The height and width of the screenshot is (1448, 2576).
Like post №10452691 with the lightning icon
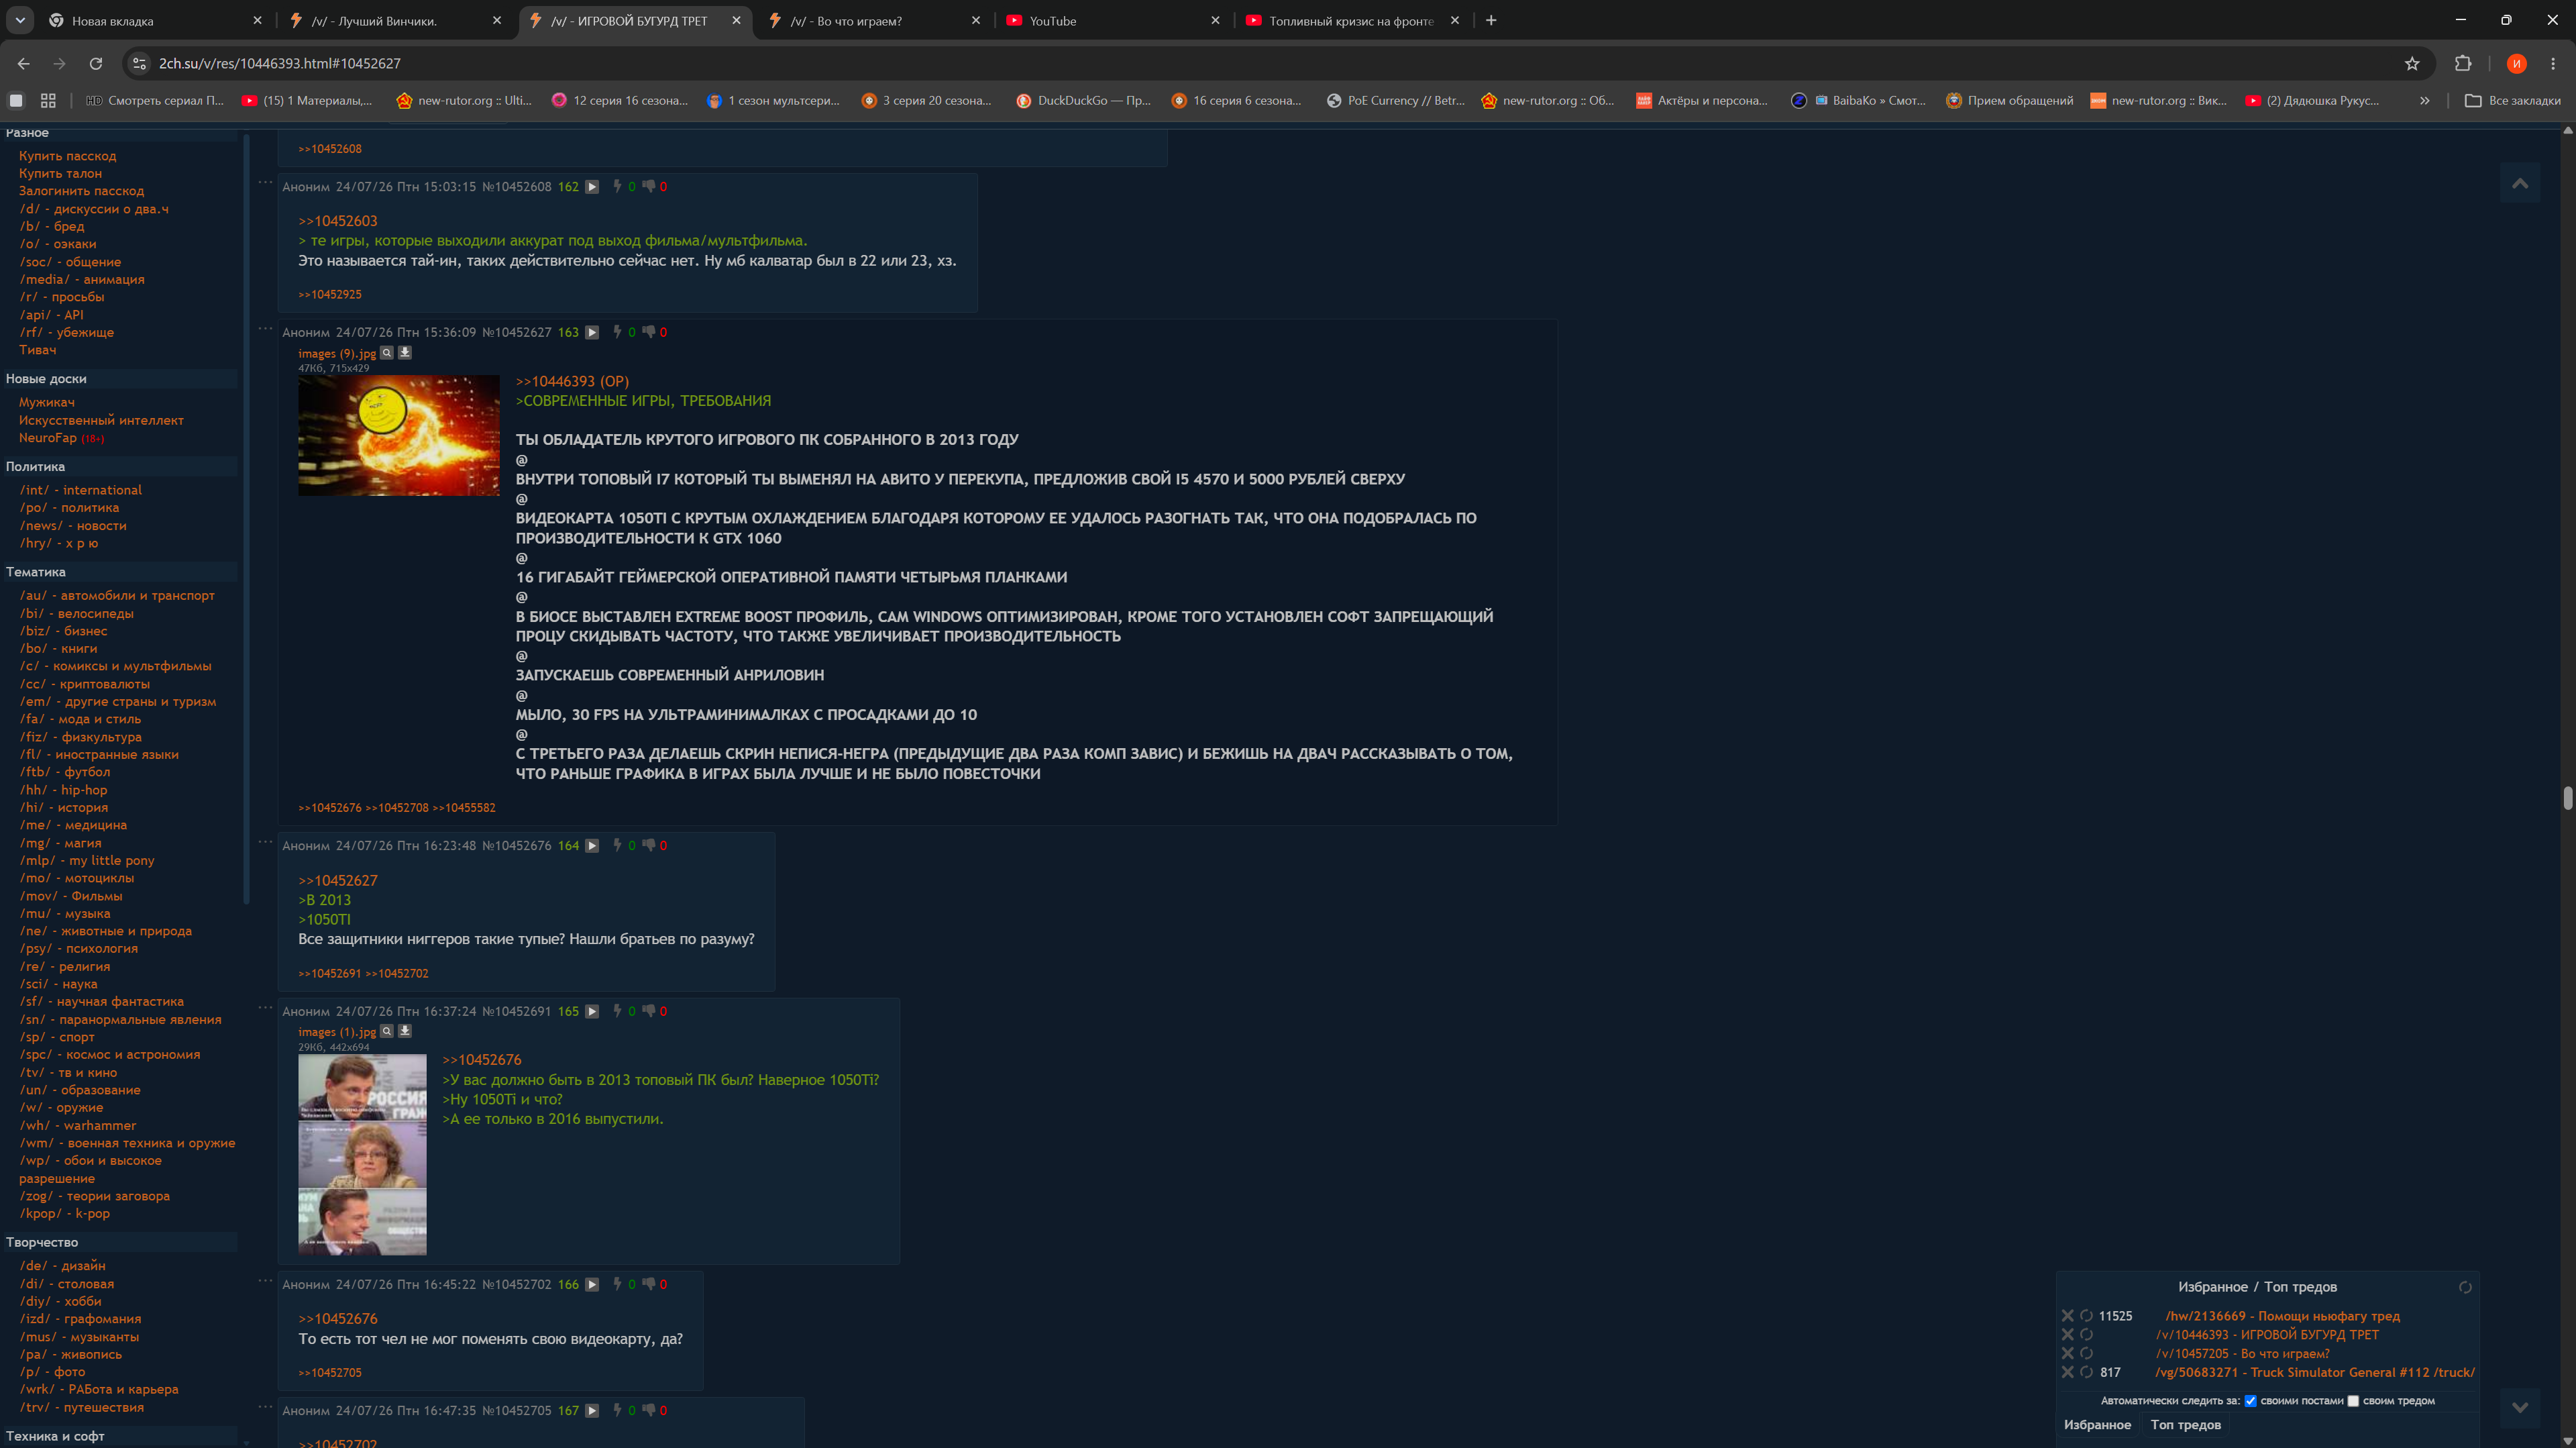(x=617, y=1011)
